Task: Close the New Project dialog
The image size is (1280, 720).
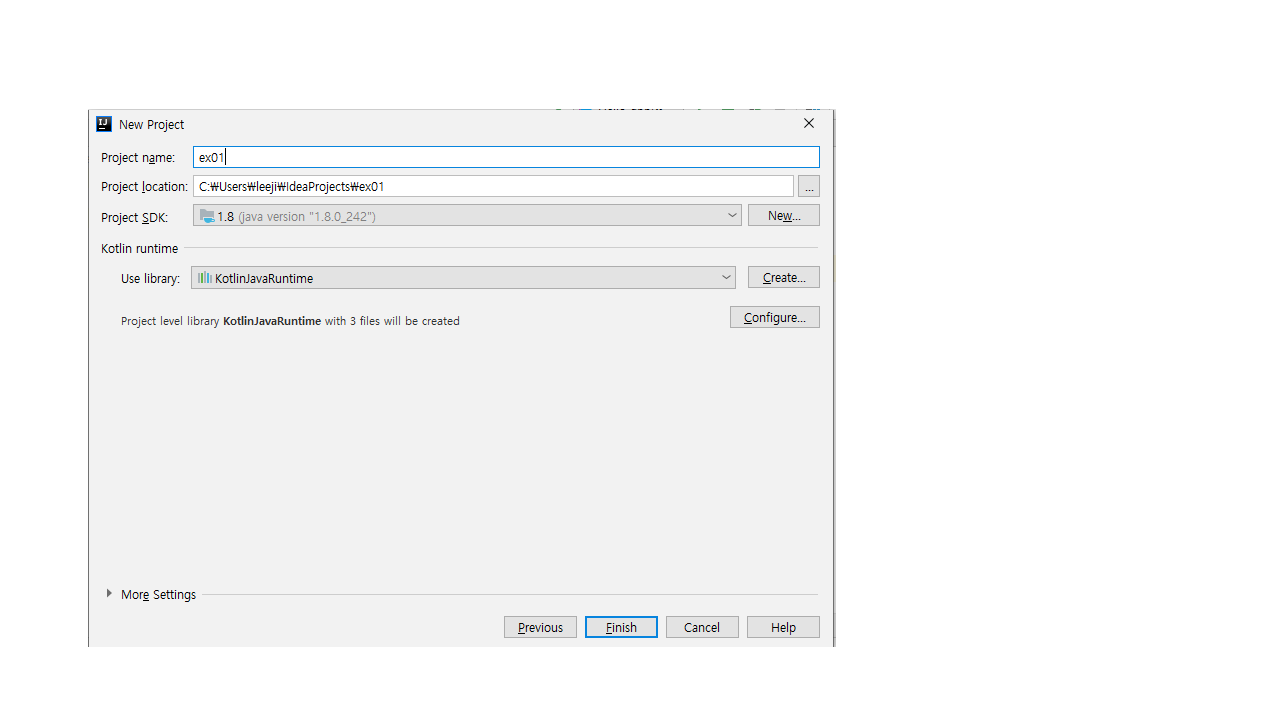Action: (x=809, y=124)
